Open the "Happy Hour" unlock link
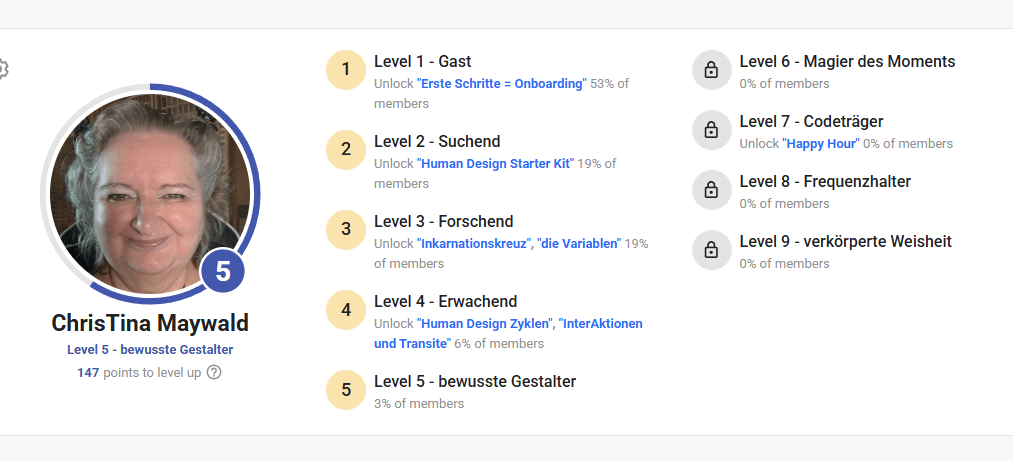 pos(821,144)
